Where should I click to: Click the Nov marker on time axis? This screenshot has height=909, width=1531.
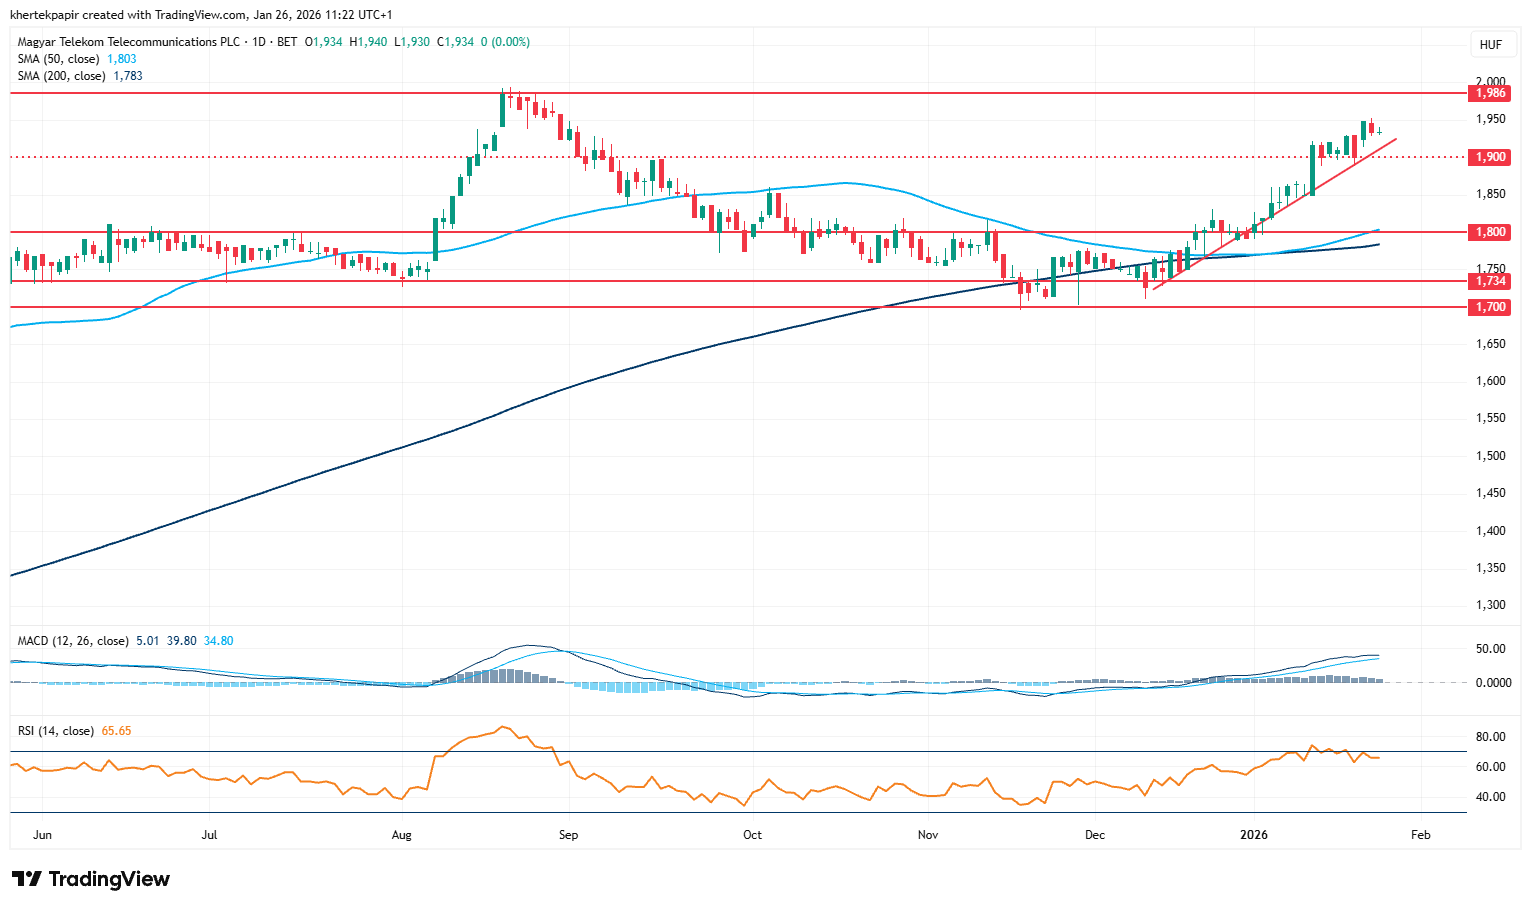[x=928, y=835]
